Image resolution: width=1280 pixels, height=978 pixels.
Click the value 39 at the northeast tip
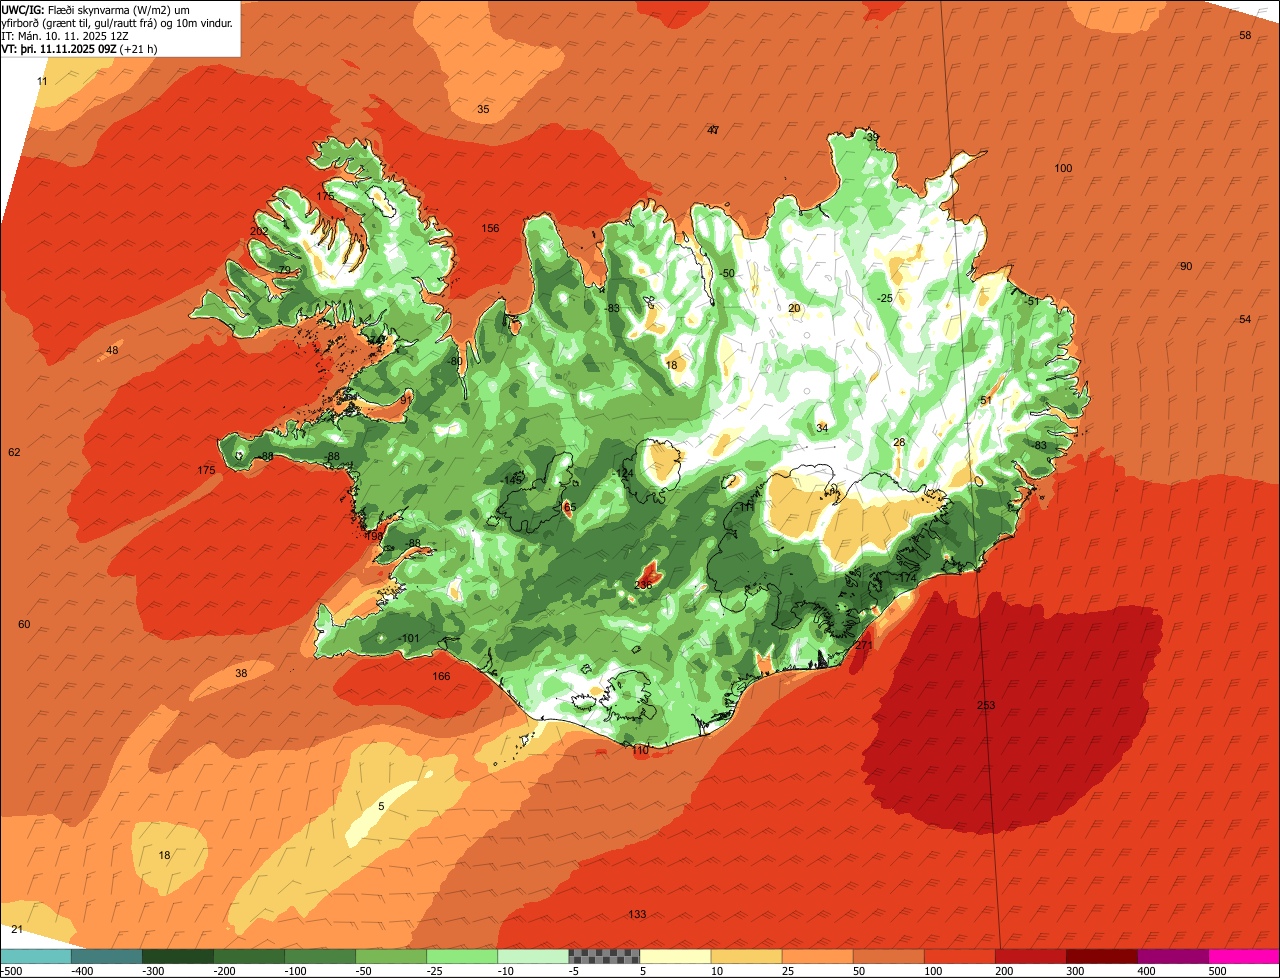[872, 138]
